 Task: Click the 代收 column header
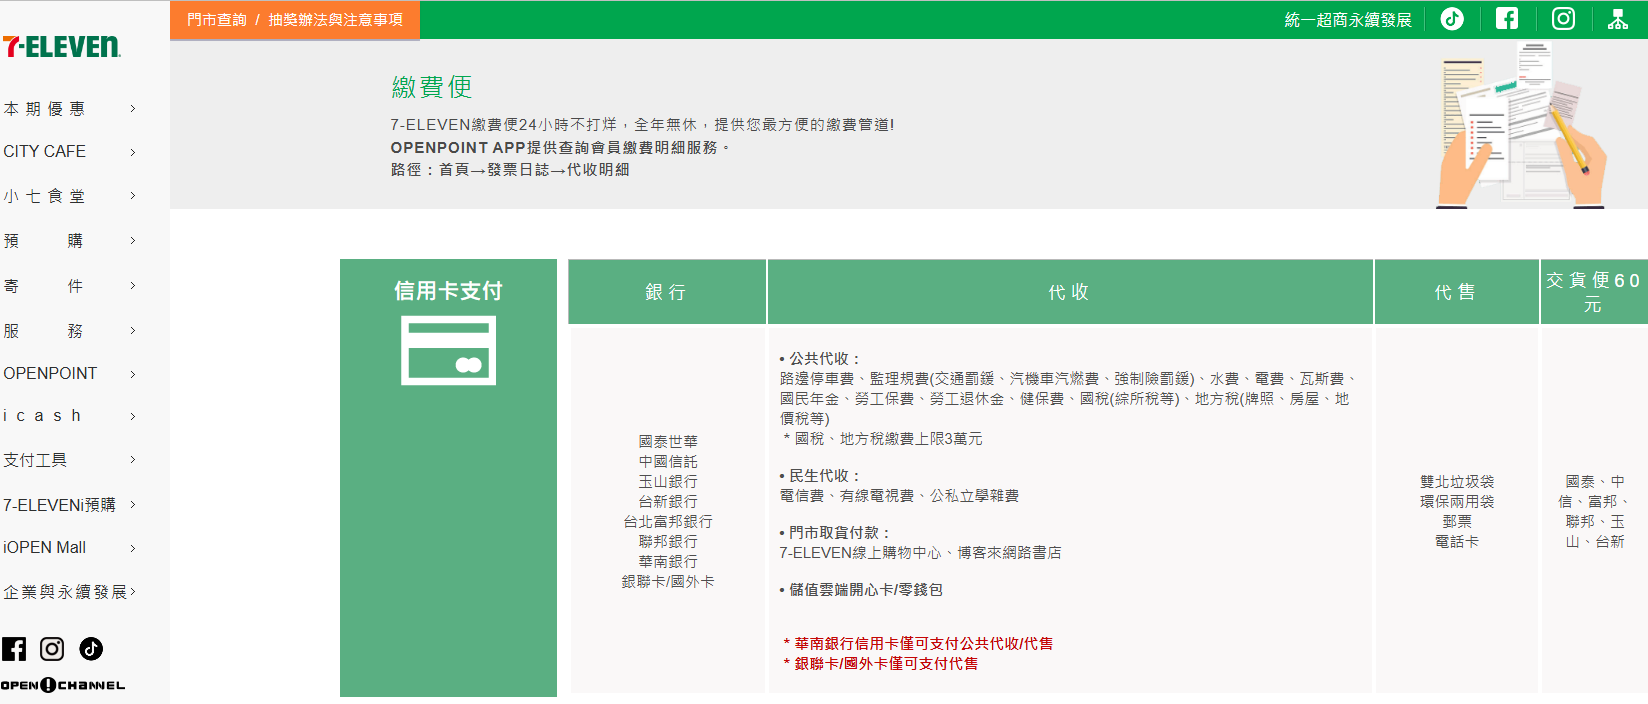1070,292
